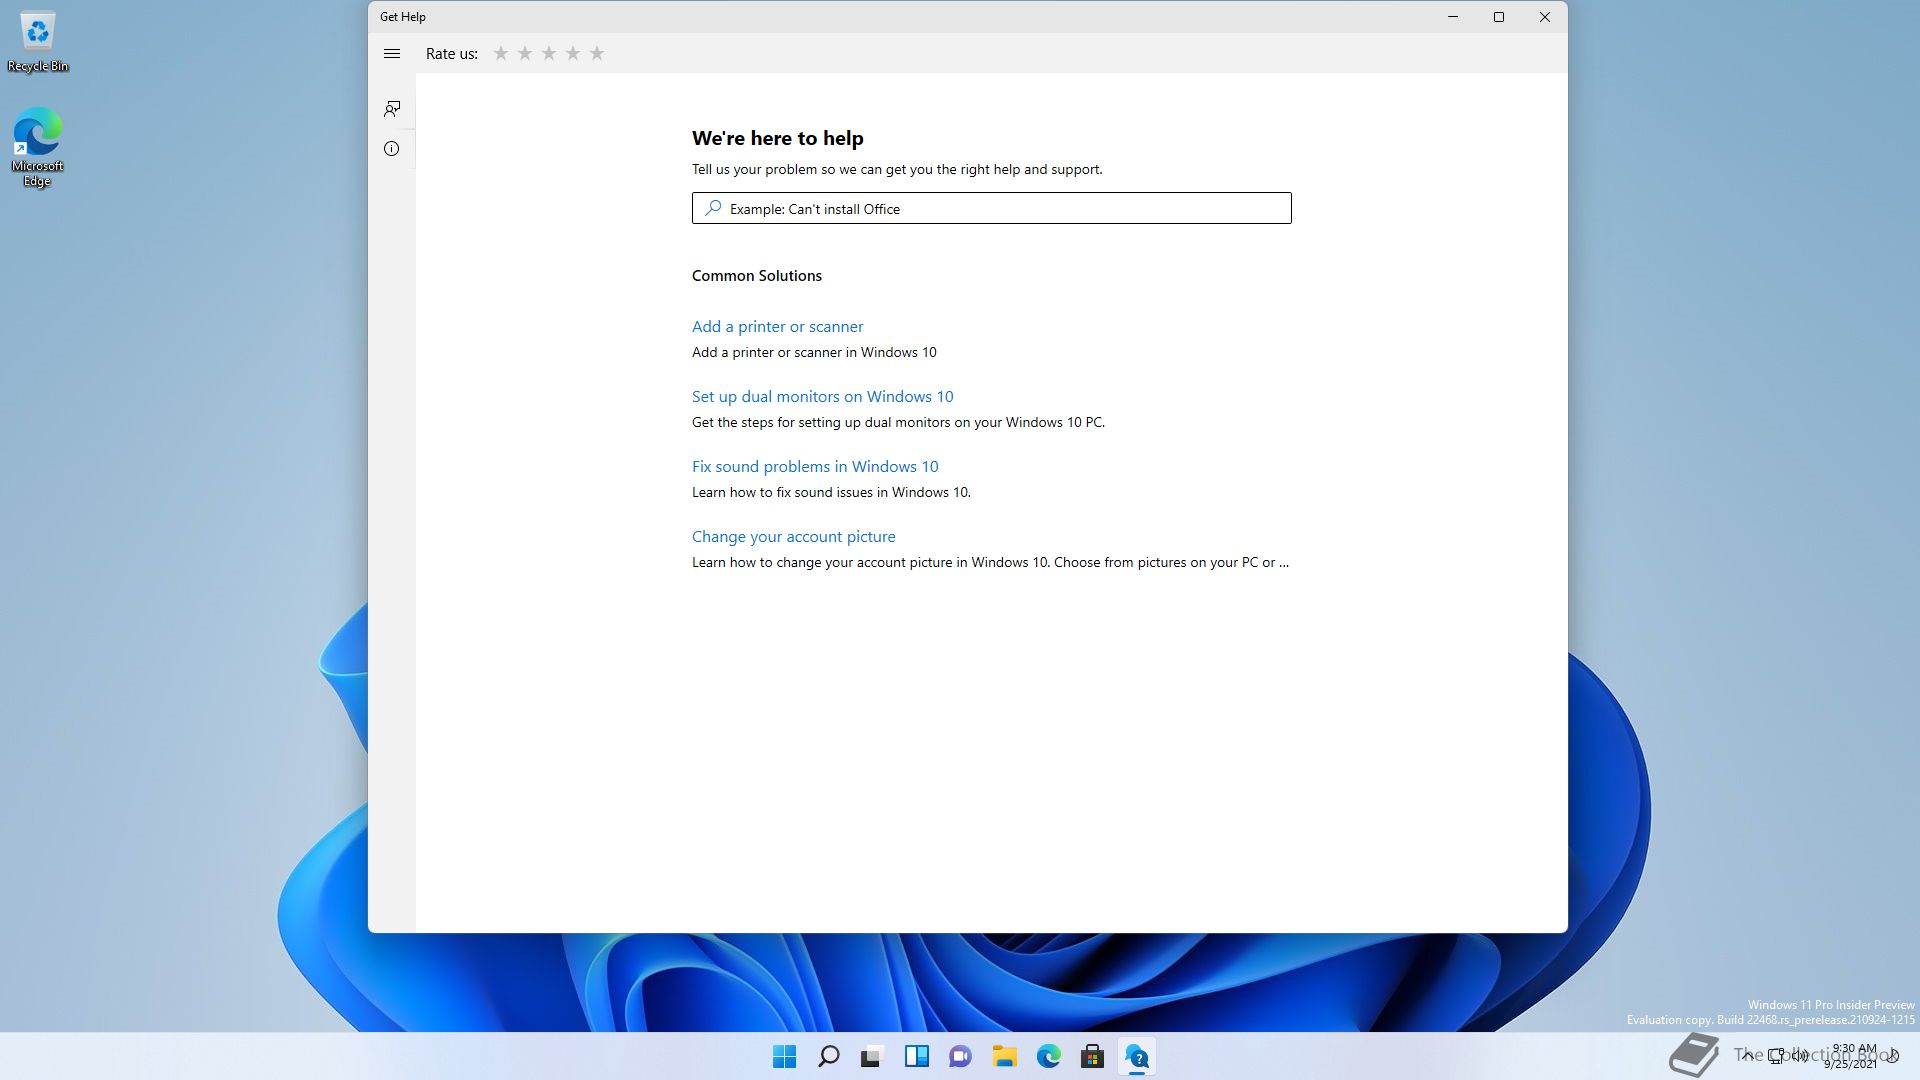Focus the 'Example: Can't install Office' search field
The image size is (1920, 1080).
pyautogui.click(x=991, y=208)
